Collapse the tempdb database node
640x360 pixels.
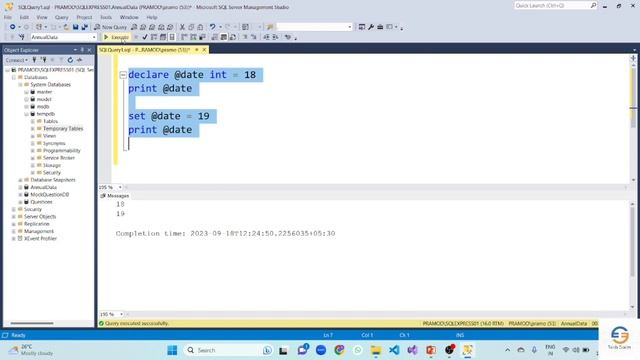pos(27,114)
